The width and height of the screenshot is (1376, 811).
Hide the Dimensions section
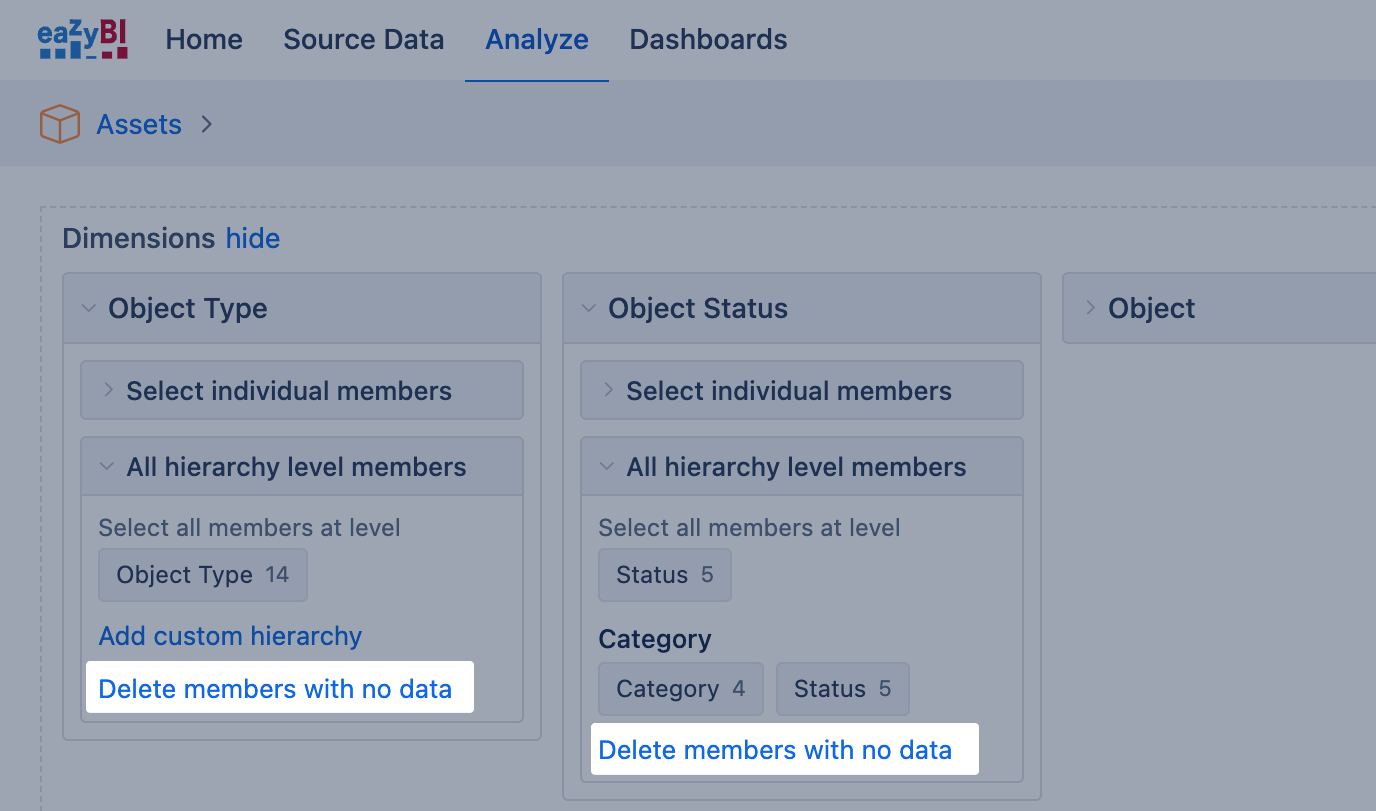tap(253, 239)
